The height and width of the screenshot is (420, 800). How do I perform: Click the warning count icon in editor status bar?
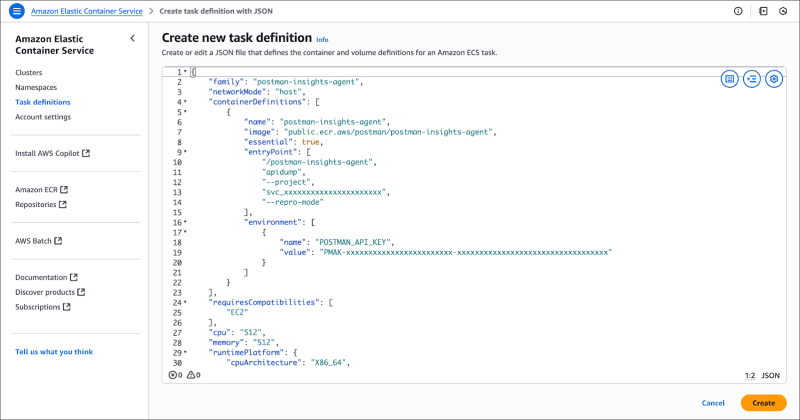191,375
